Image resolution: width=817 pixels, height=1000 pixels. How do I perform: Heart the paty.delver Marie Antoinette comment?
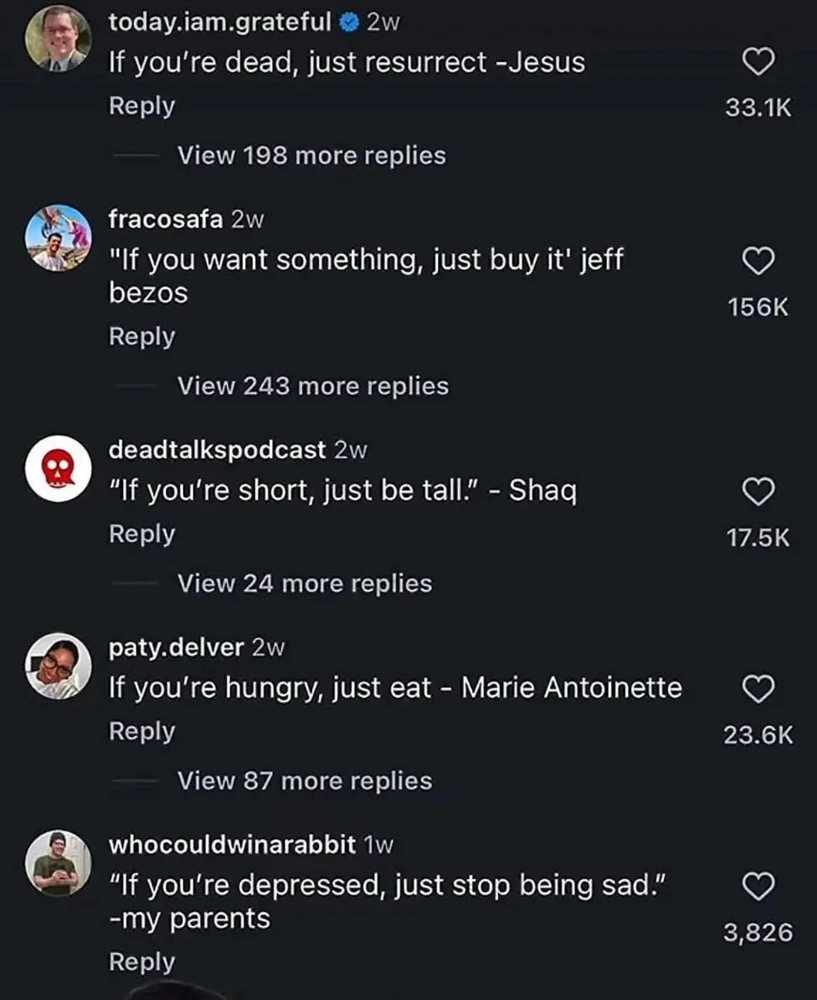760,688
